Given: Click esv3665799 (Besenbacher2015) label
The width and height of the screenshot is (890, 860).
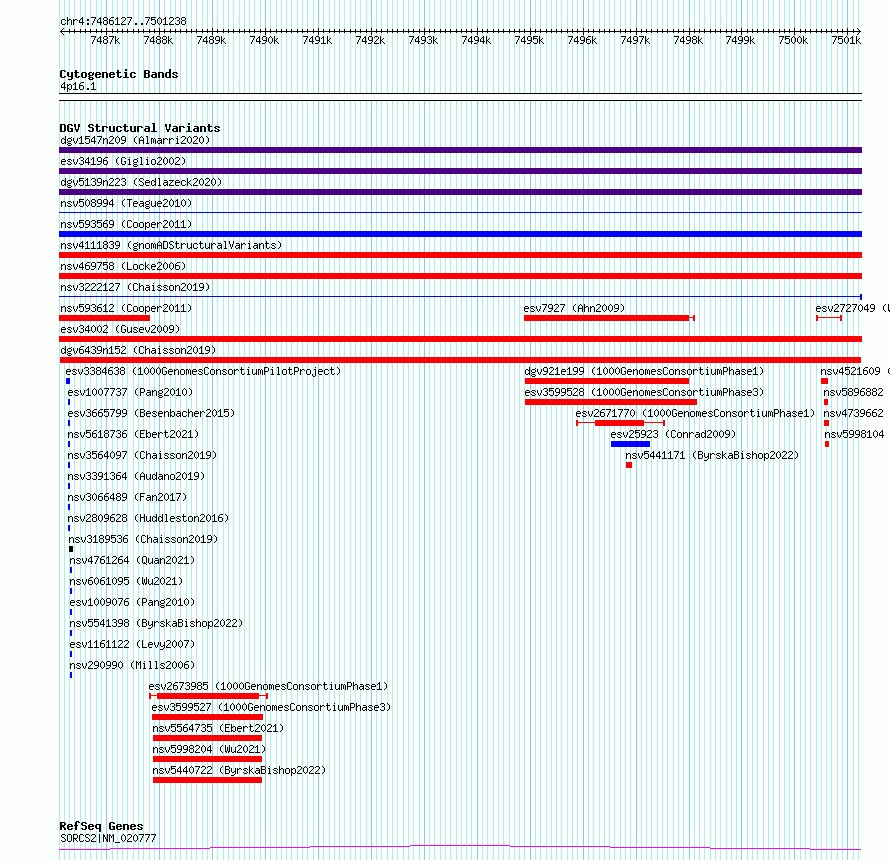Looking at the screenshot, I should click(x=151, y=413).
